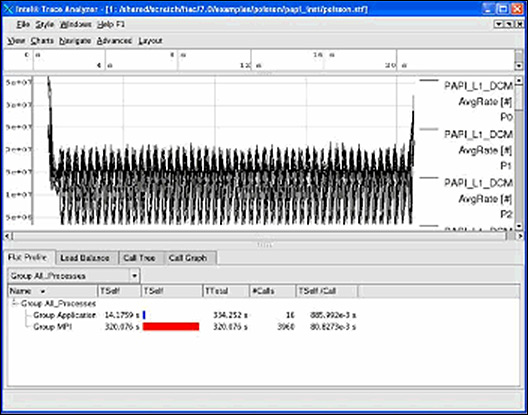Switch to the Load Balance tab
This screenshot has width=528, height=415.
(x=85, y=258)
